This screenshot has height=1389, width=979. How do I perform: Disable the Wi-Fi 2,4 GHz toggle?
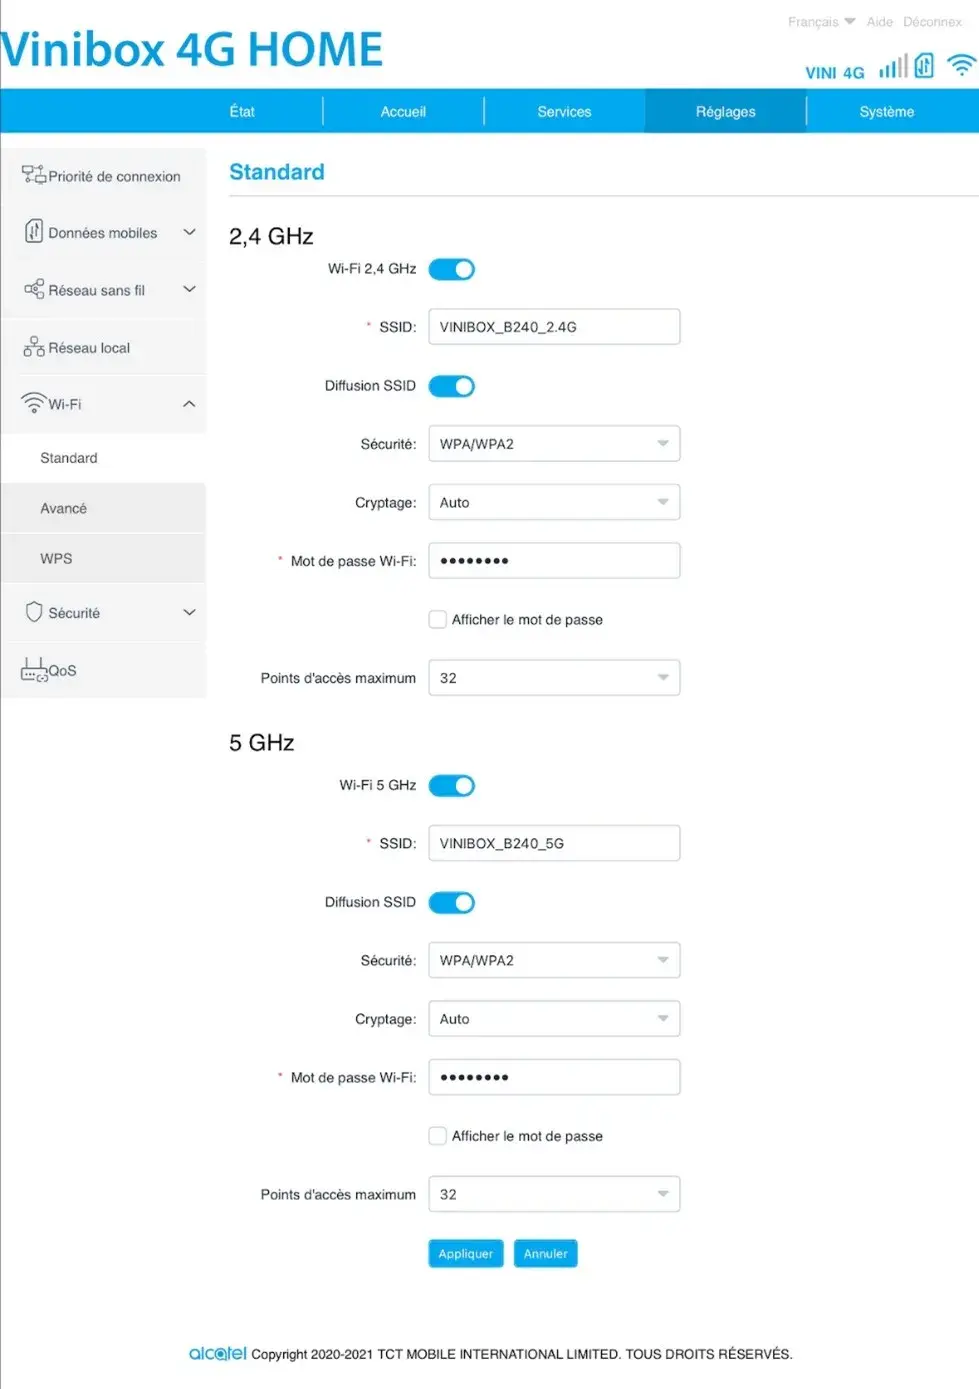click(452, 269)
